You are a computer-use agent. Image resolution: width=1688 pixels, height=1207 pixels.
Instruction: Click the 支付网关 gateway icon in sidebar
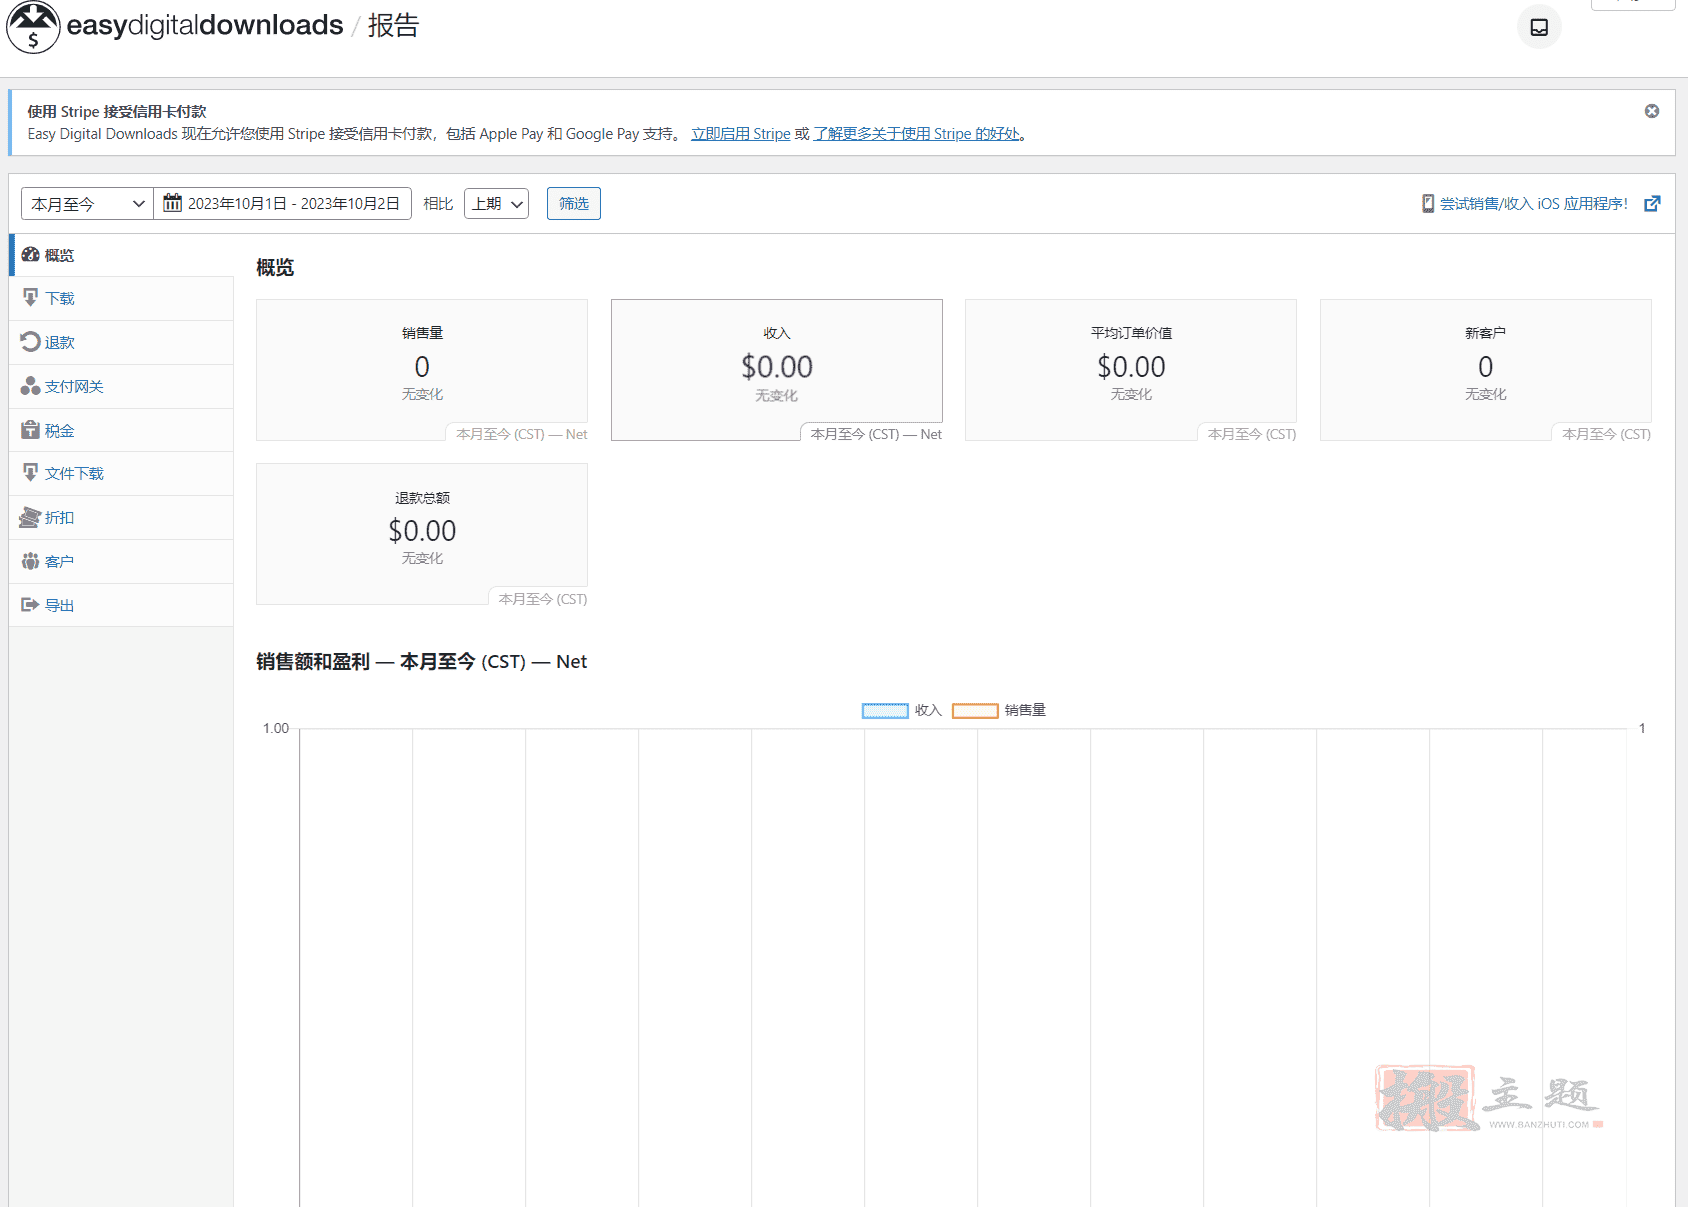click(x=30, y=386)
